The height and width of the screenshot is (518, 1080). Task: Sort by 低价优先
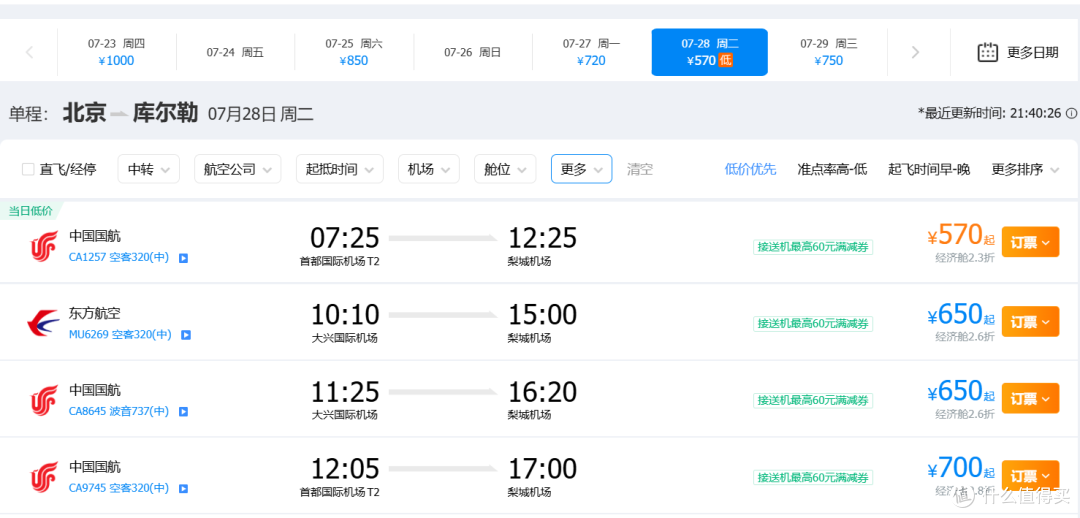click(750, 169)
